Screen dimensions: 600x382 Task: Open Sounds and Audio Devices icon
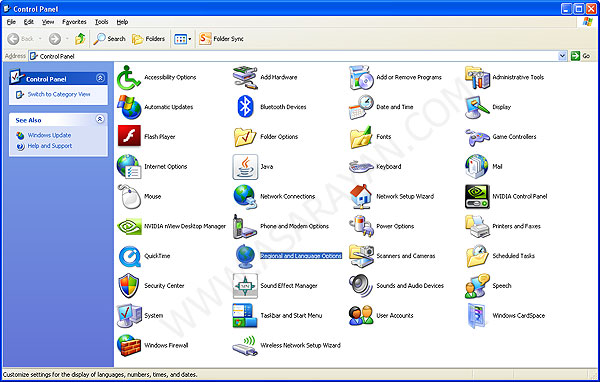click(361, 286)
